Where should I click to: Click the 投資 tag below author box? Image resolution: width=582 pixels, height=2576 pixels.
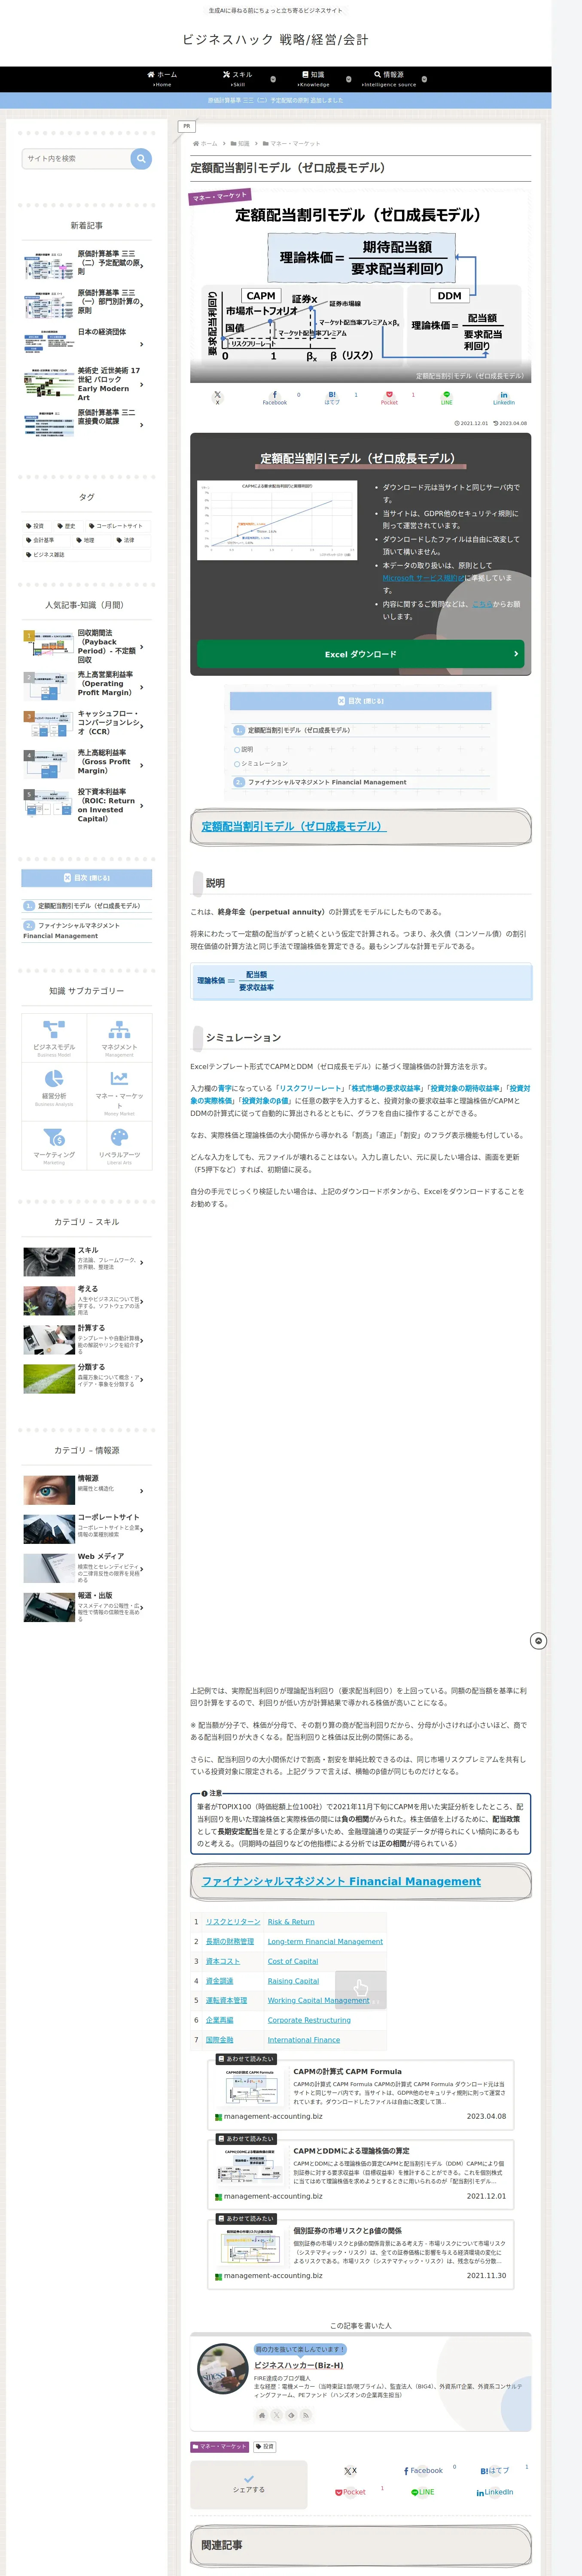(264, 2447)
